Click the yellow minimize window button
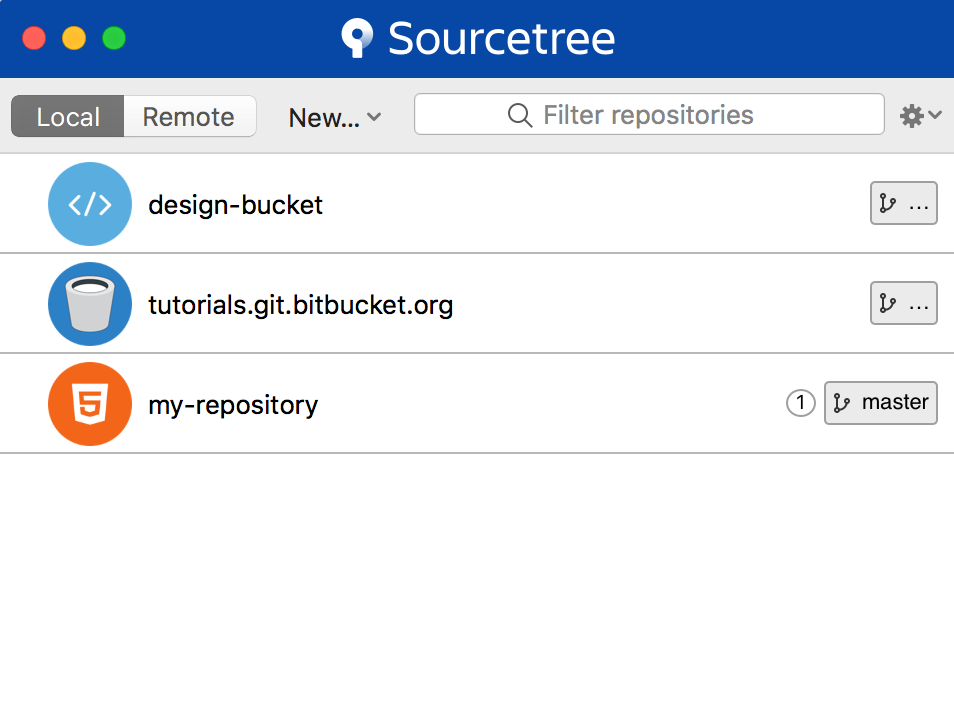This screenshot has height=702, width=954. click(74, 38)
